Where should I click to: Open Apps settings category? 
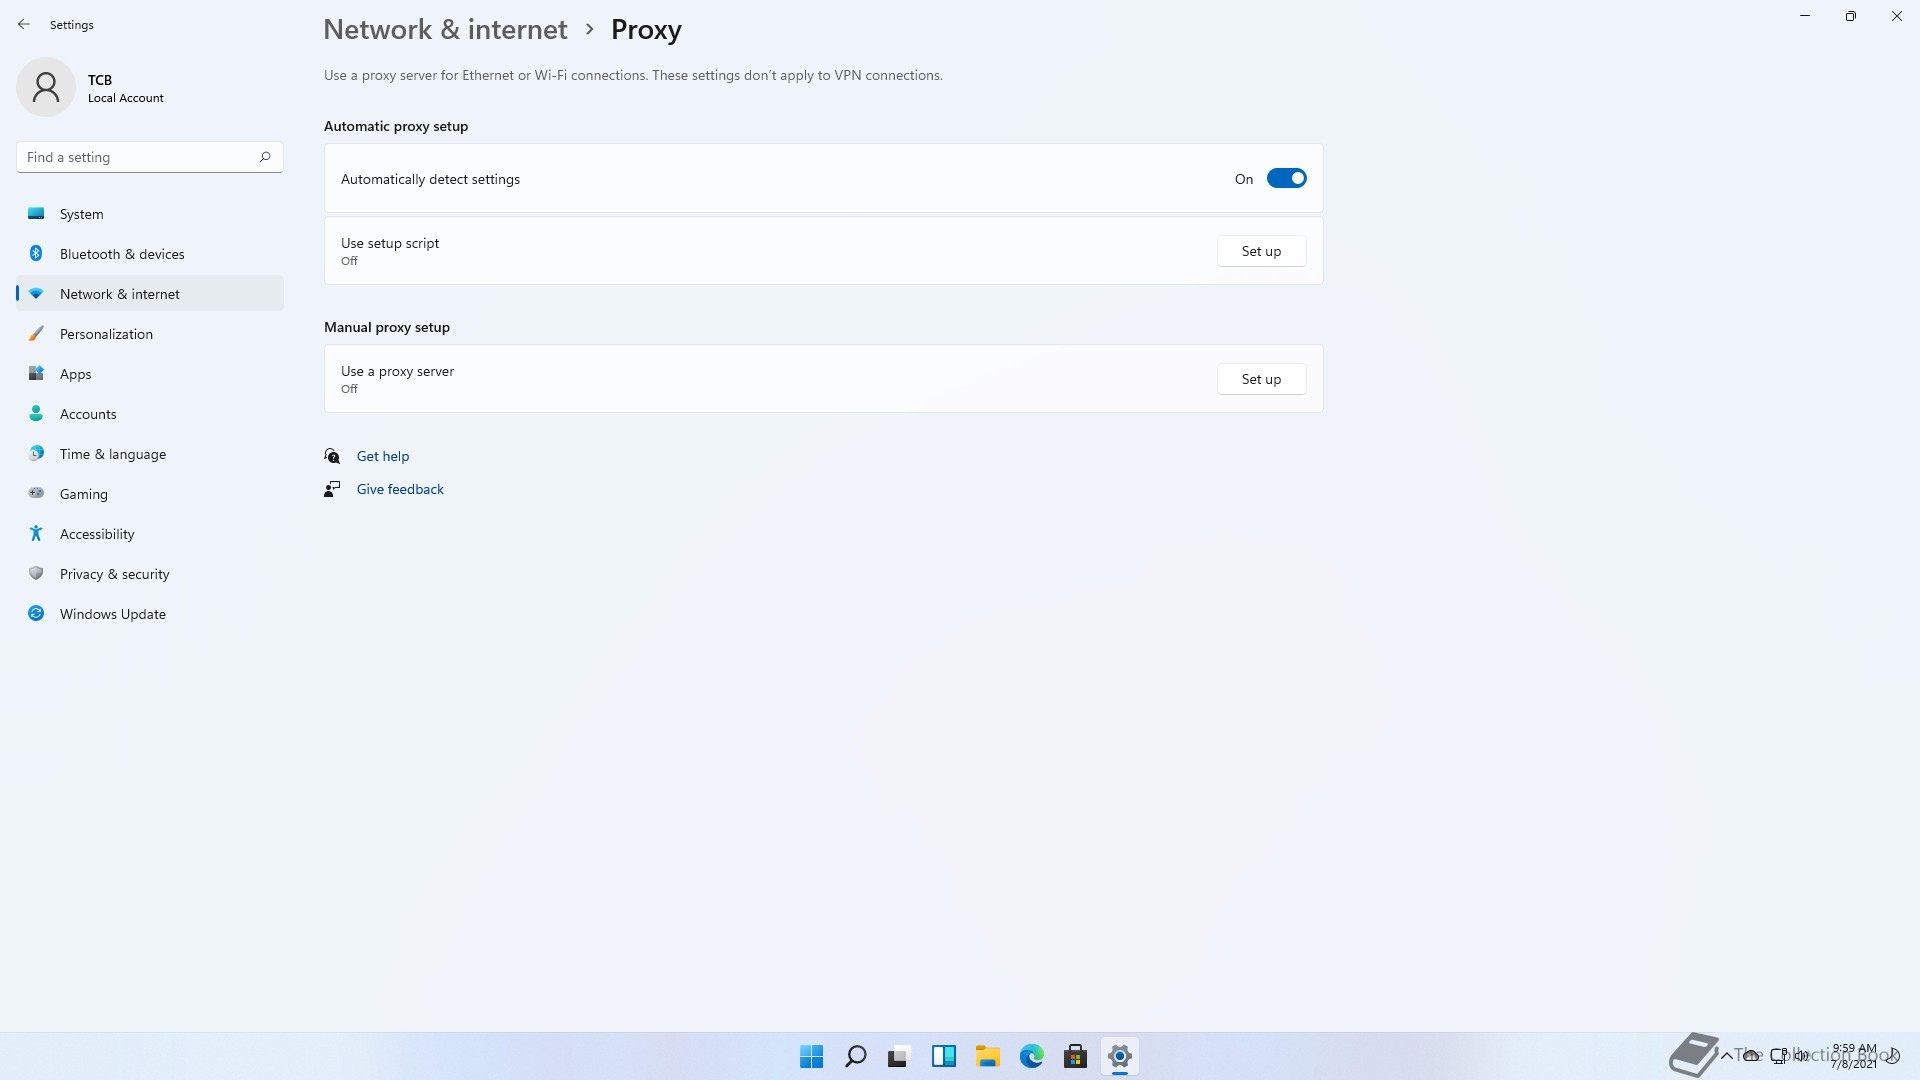point(75,374)
